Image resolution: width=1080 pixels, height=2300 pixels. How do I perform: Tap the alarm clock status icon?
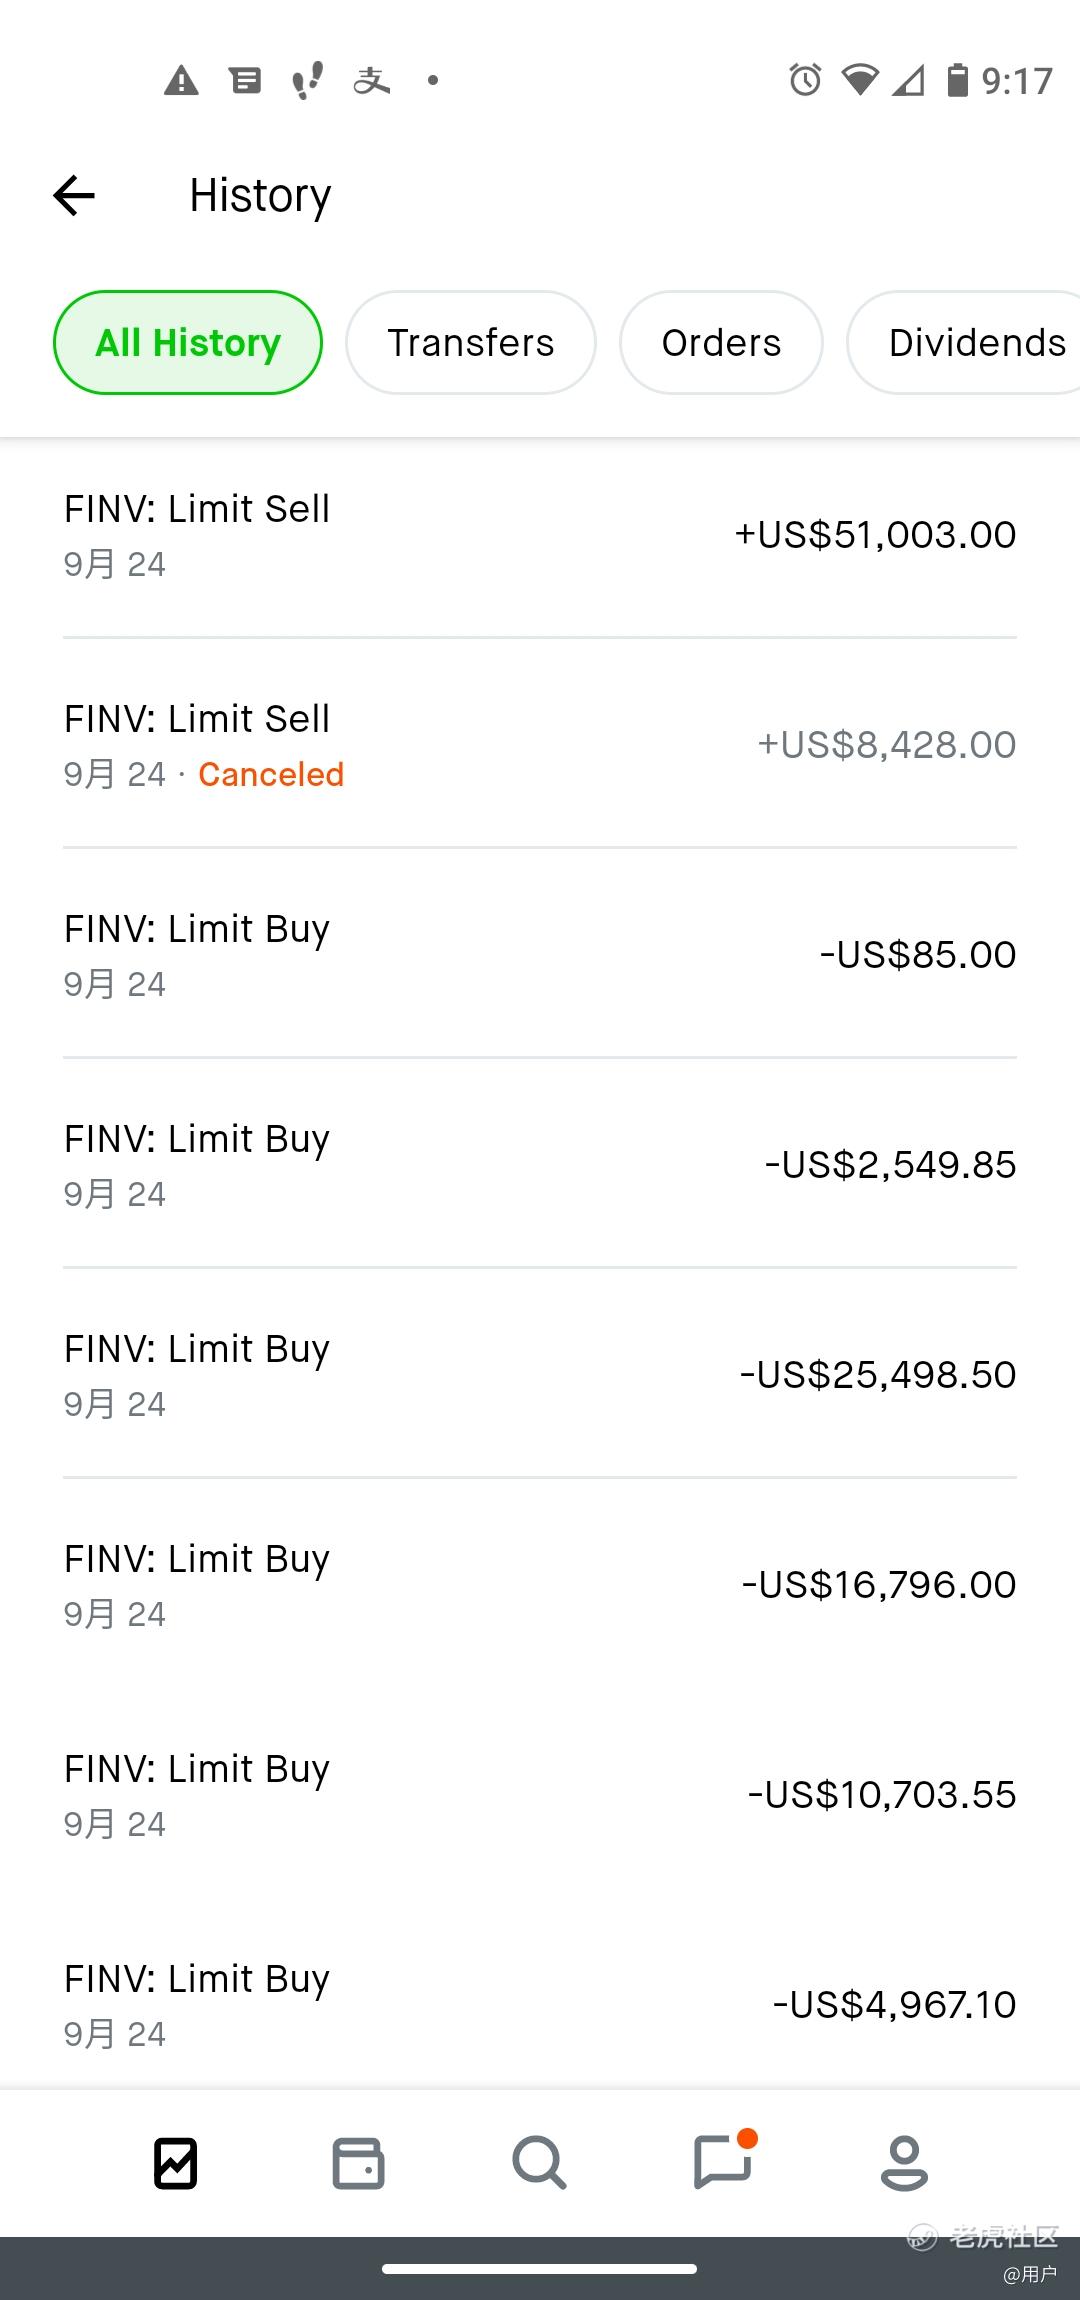coord(805,80)
